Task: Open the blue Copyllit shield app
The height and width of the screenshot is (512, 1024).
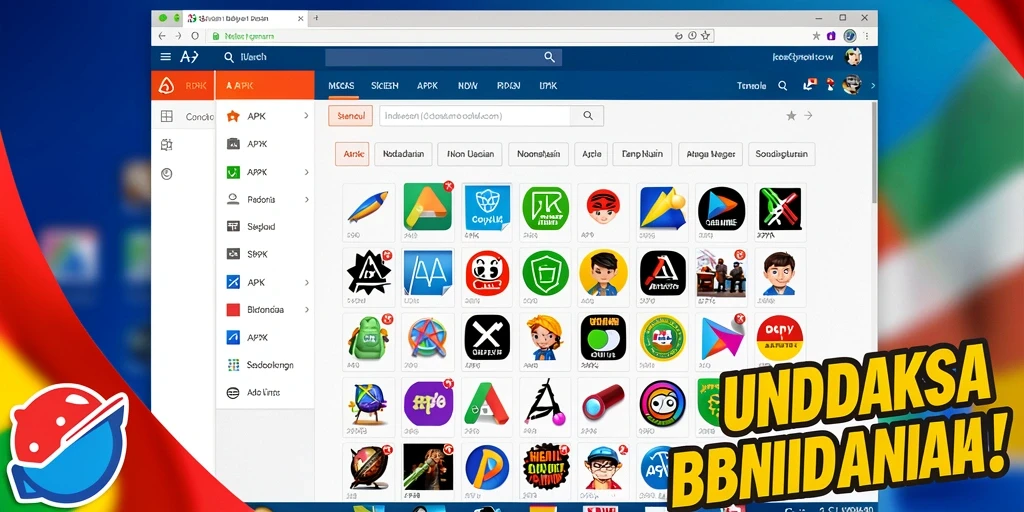Action: pyautogui.click(x=487, y=207)
